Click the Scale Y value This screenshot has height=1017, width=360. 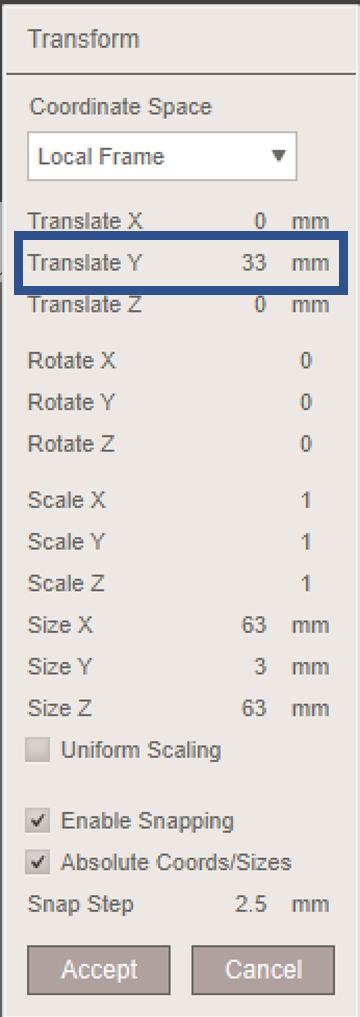pyautogui.click(x=306, y=542)
